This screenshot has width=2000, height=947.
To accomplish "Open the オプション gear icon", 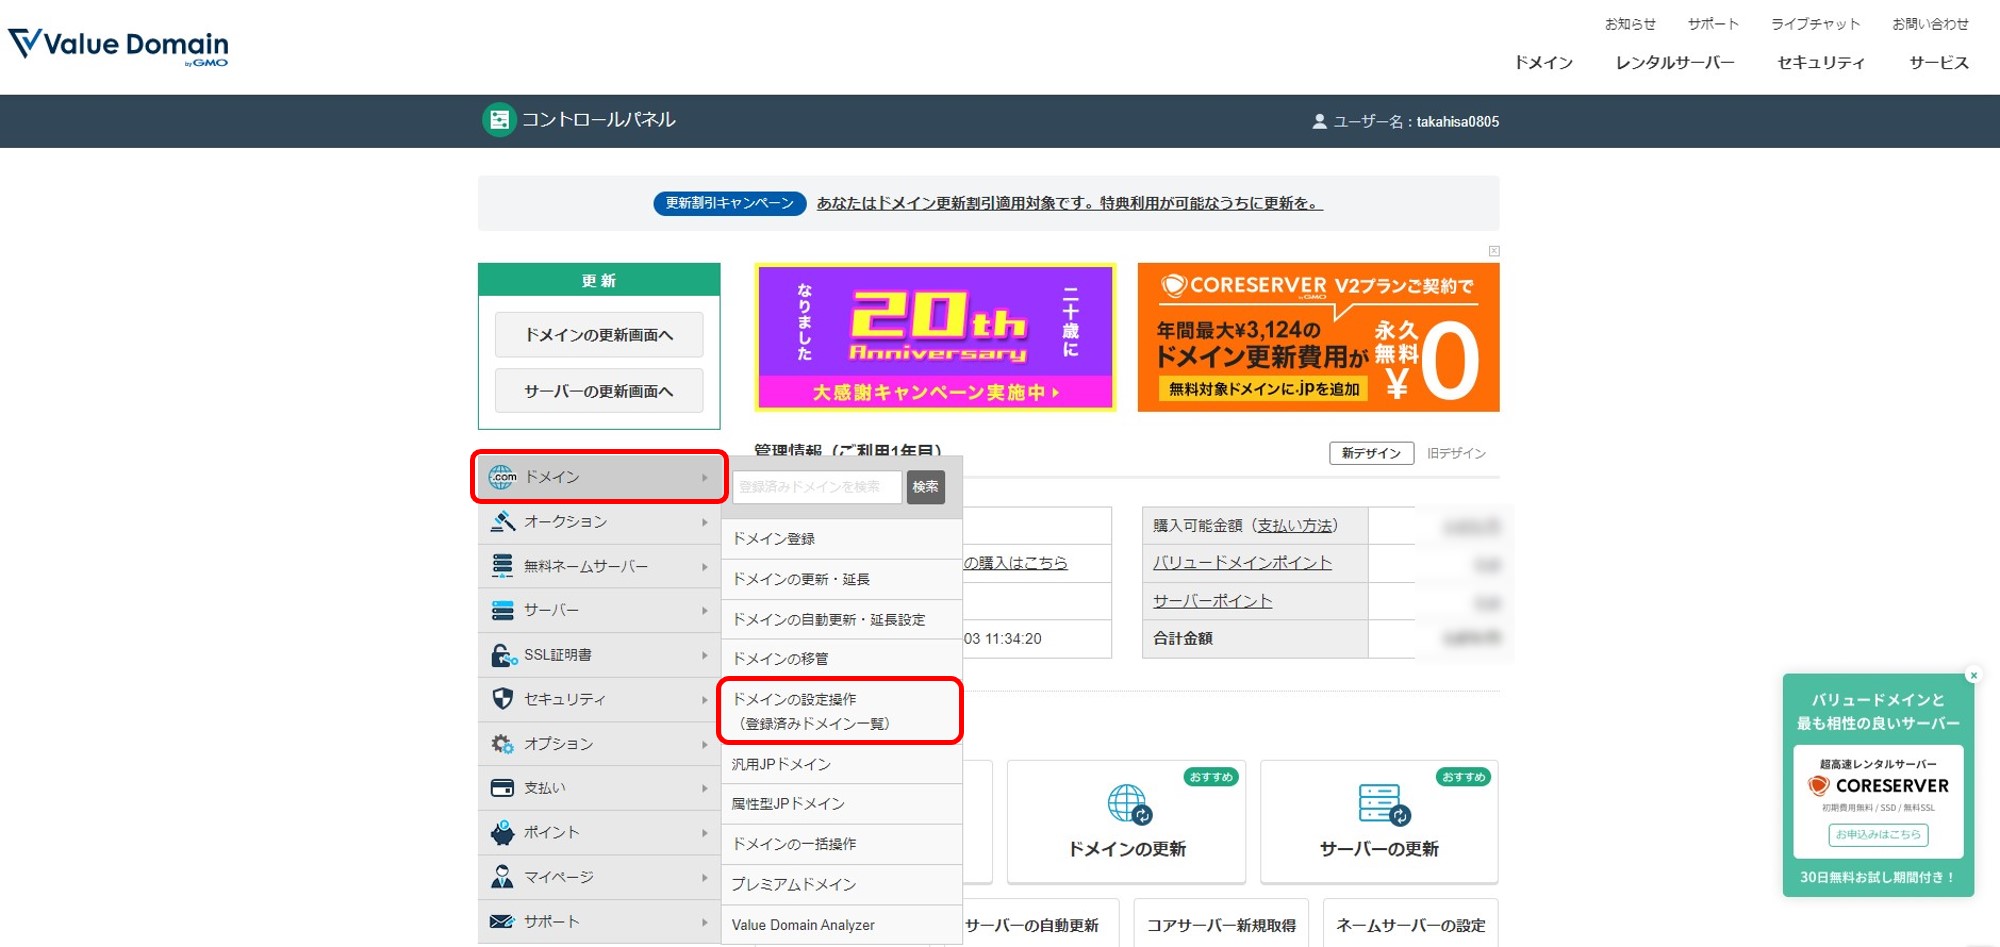I will 500,743.
